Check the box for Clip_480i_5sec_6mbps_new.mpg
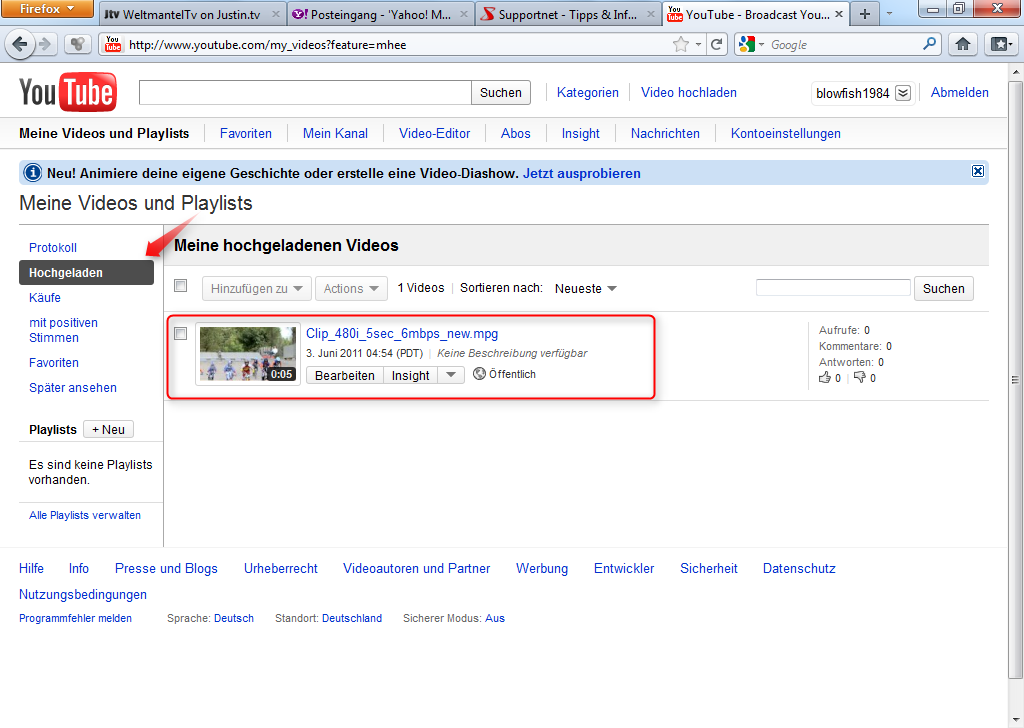Viewport: 1024px width, 728px height. pos(181,334)
